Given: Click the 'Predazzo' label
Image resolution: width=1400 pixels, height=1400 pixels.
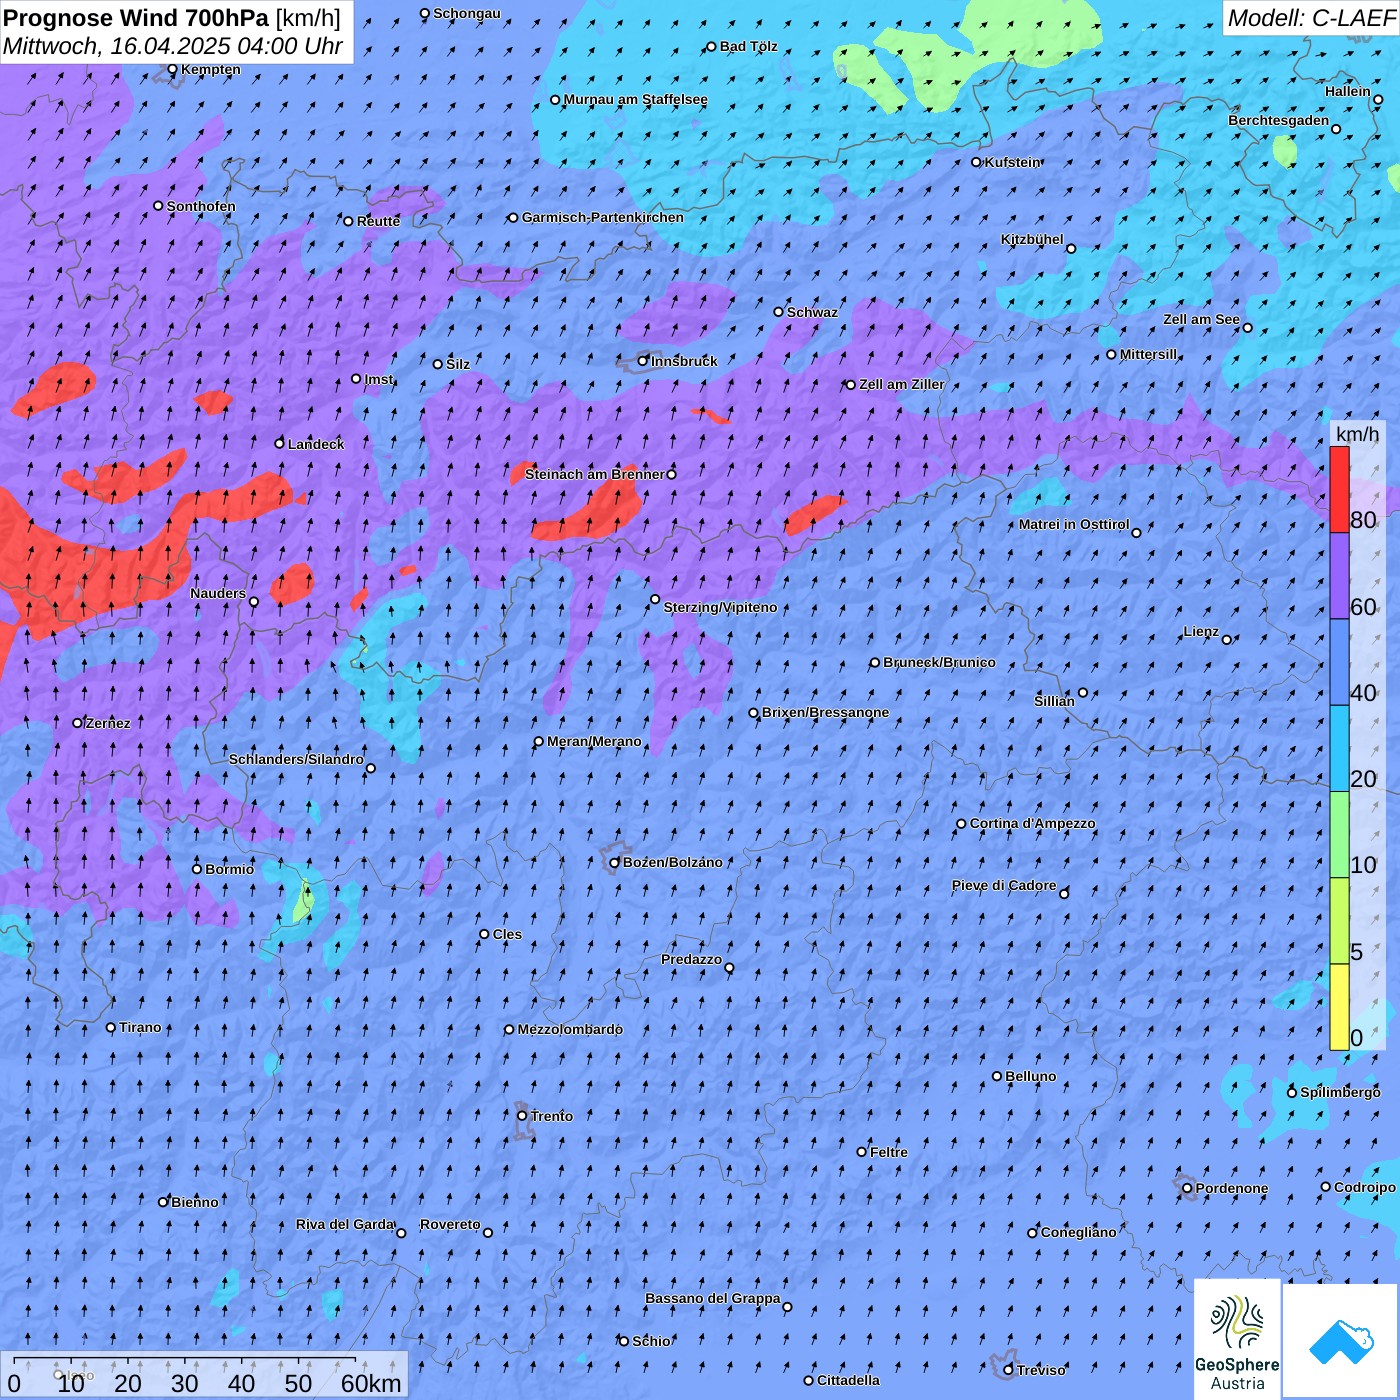Looking at the screenshot, I should (x=691, y=959).
